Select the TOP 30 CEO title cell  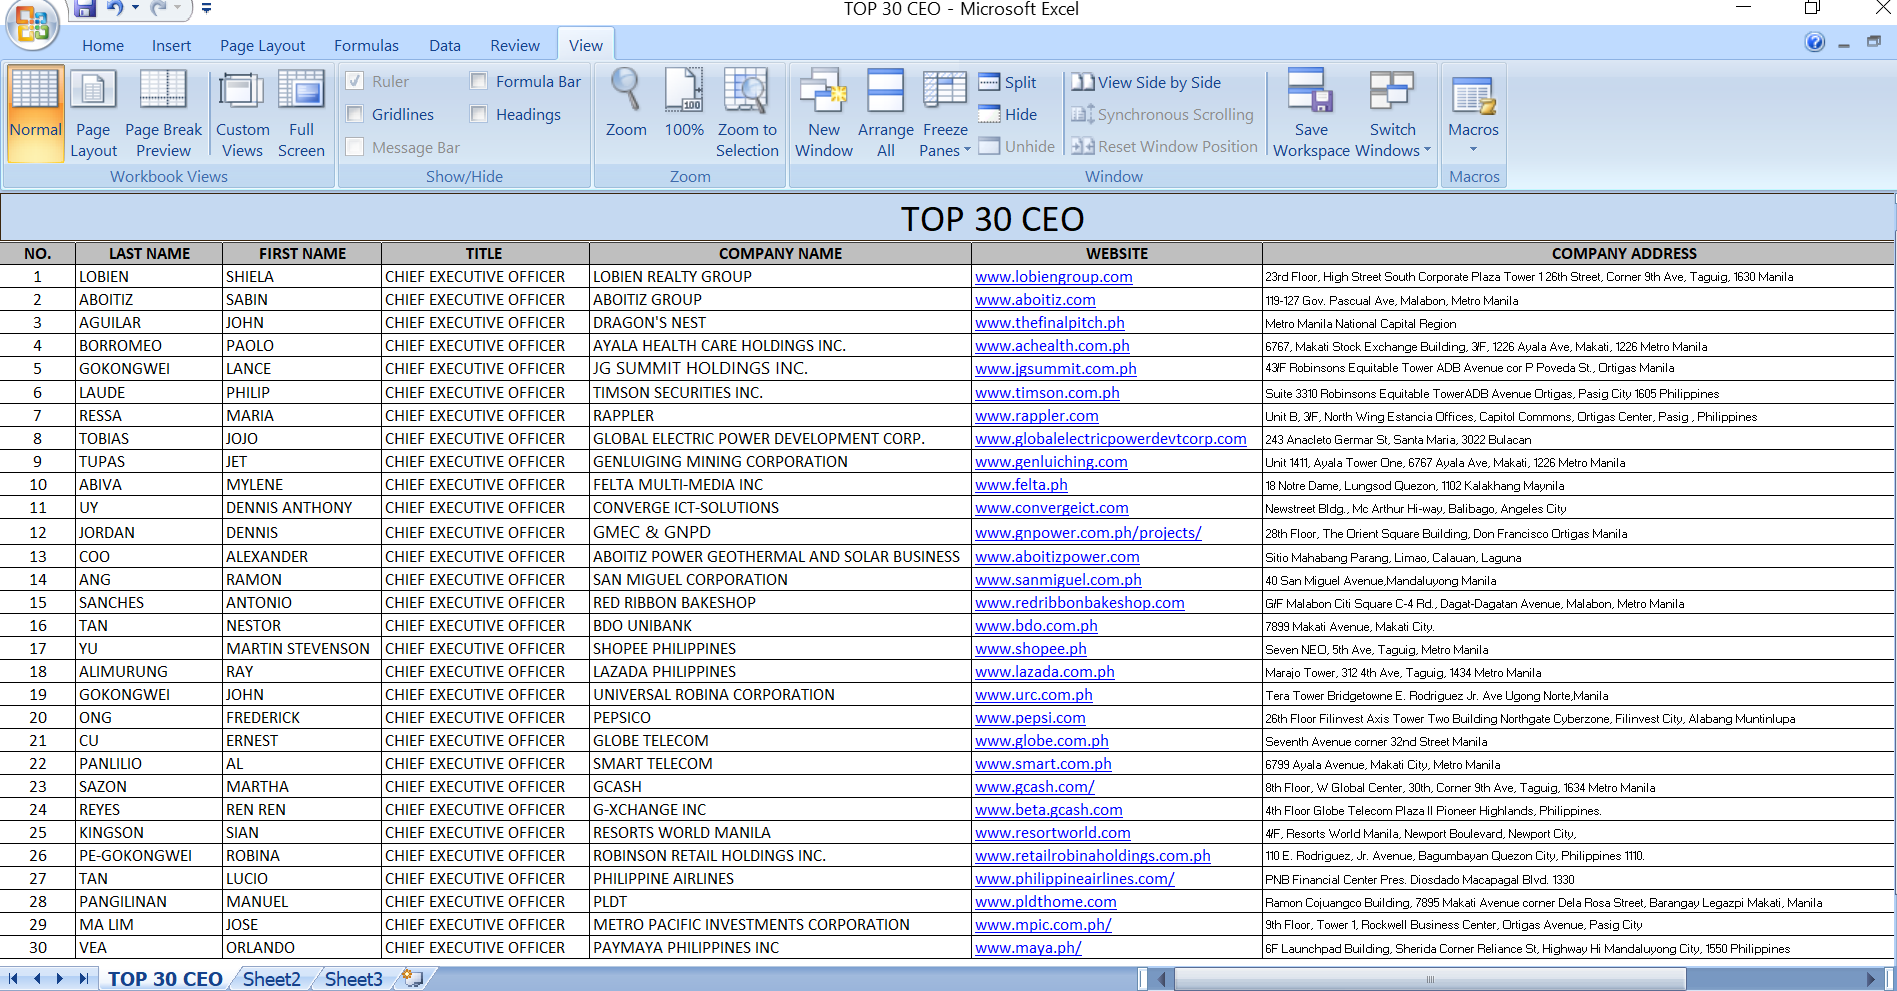point(948,218)
